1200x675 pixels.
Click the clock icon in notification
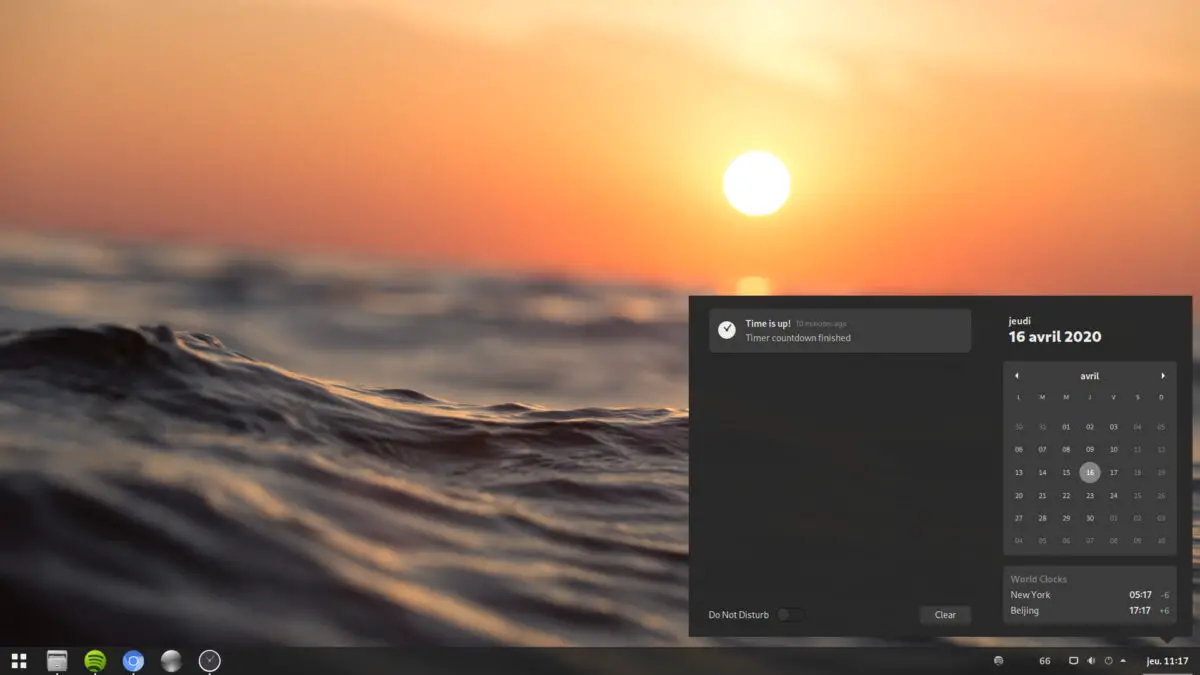coord(727,330)
